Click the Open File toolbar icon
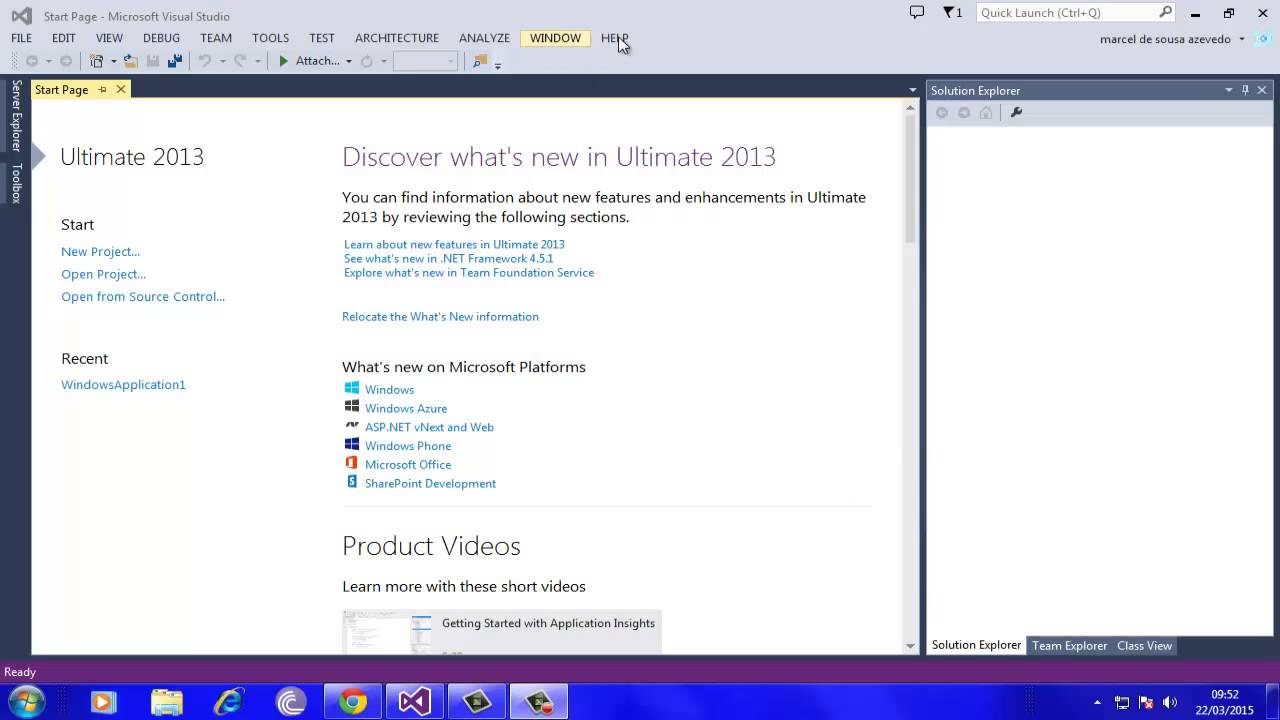 [x=131, y=61]
